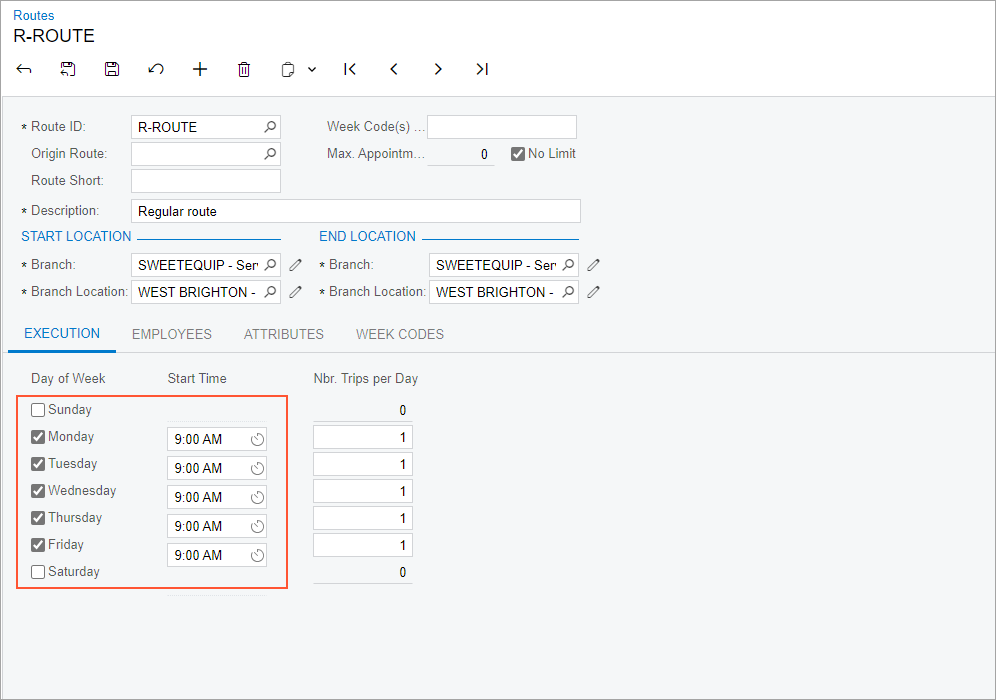
Task: Click the Routes breadcrumb link
Action: click(34, 15)
